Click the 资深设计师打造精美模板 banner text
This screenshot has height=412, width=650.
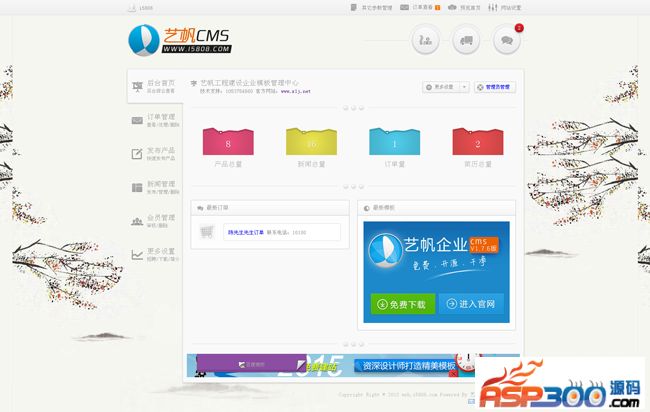pyautogui.click(x=409, y=366)
